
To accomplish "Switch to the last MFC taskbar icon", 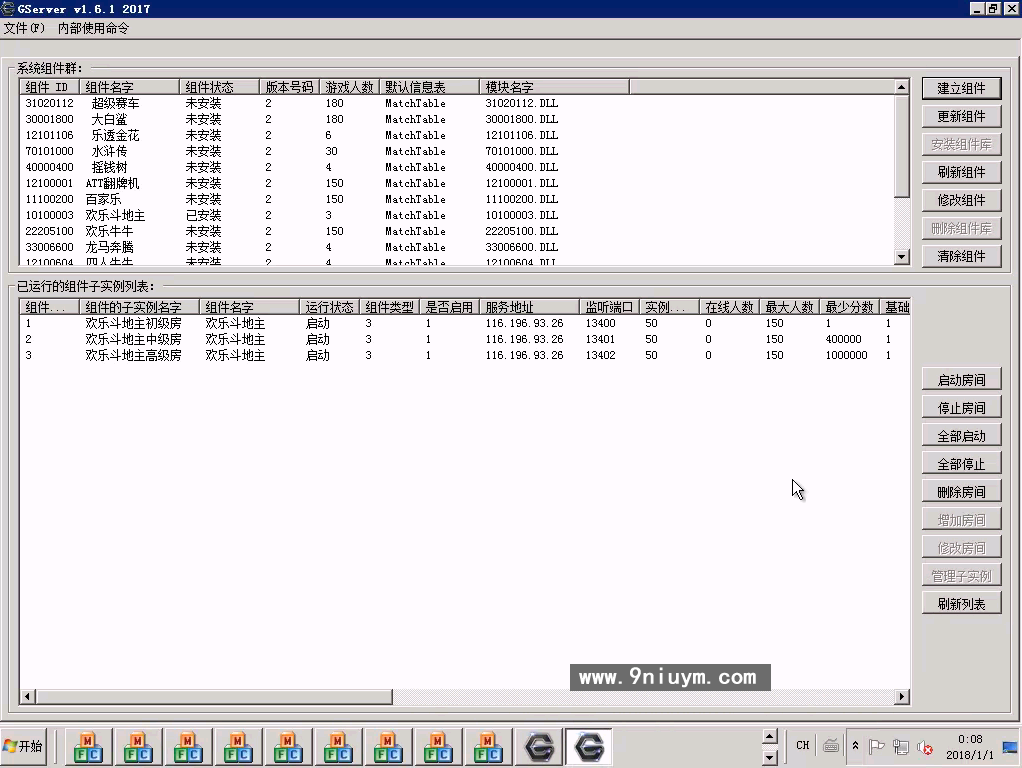I will (x=488, y=747).
